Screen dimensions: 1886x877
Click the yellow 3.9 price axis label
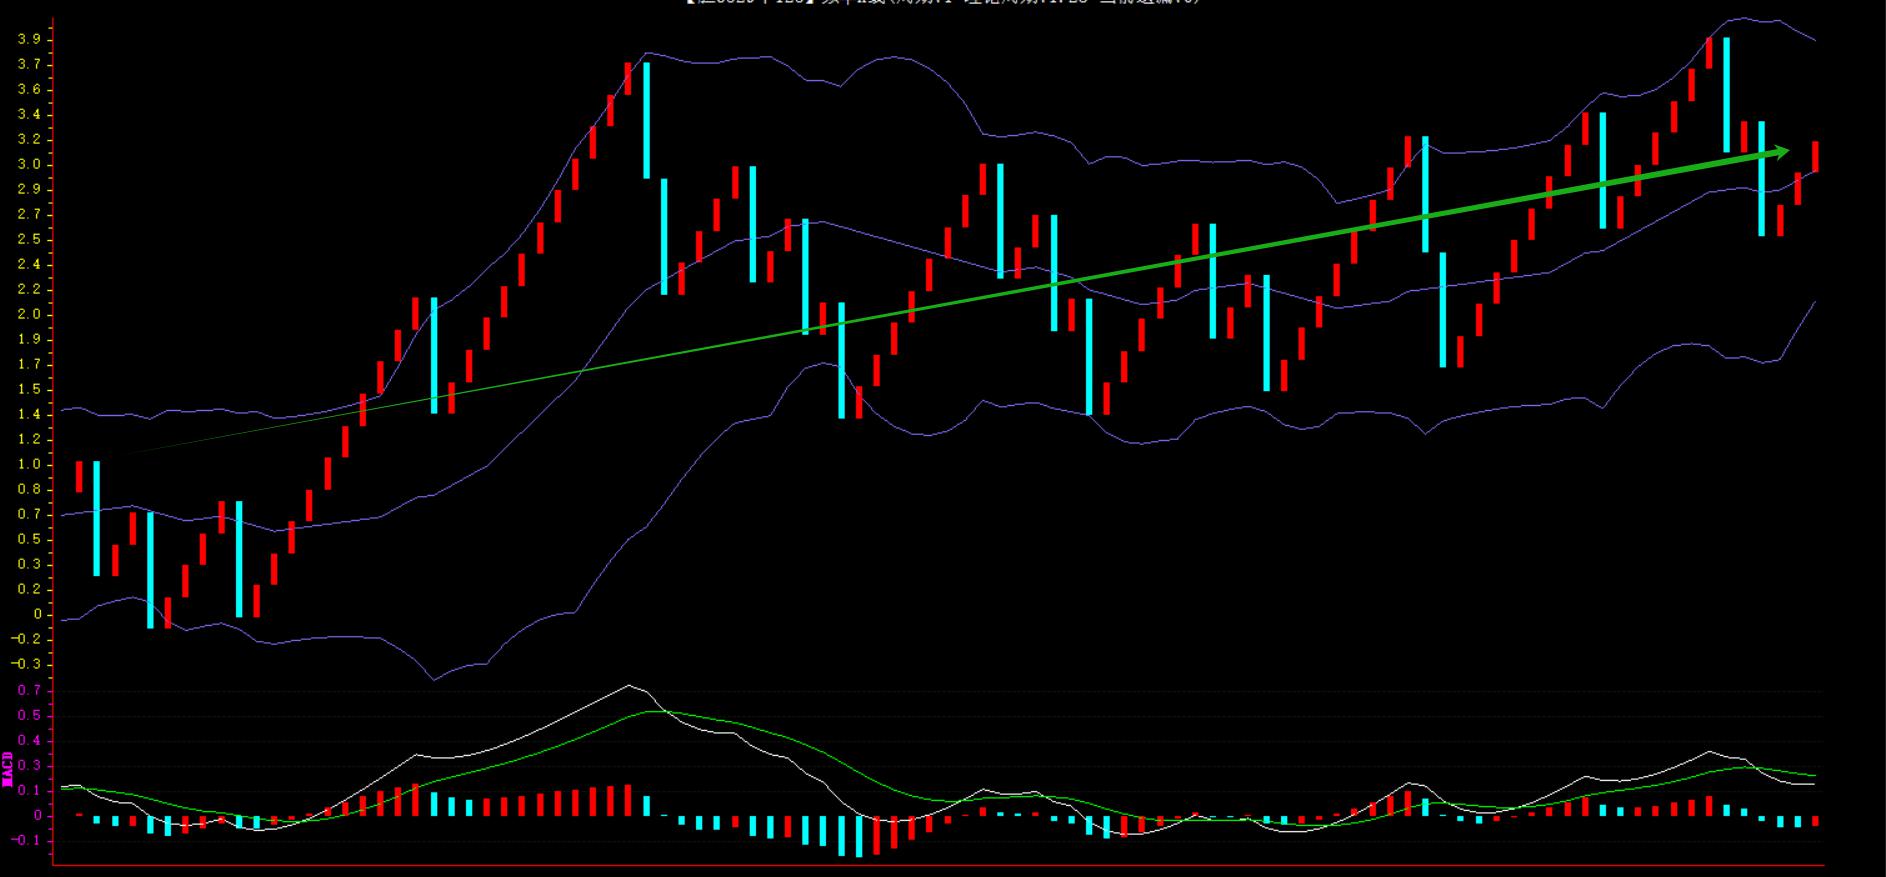click(29, 40)
